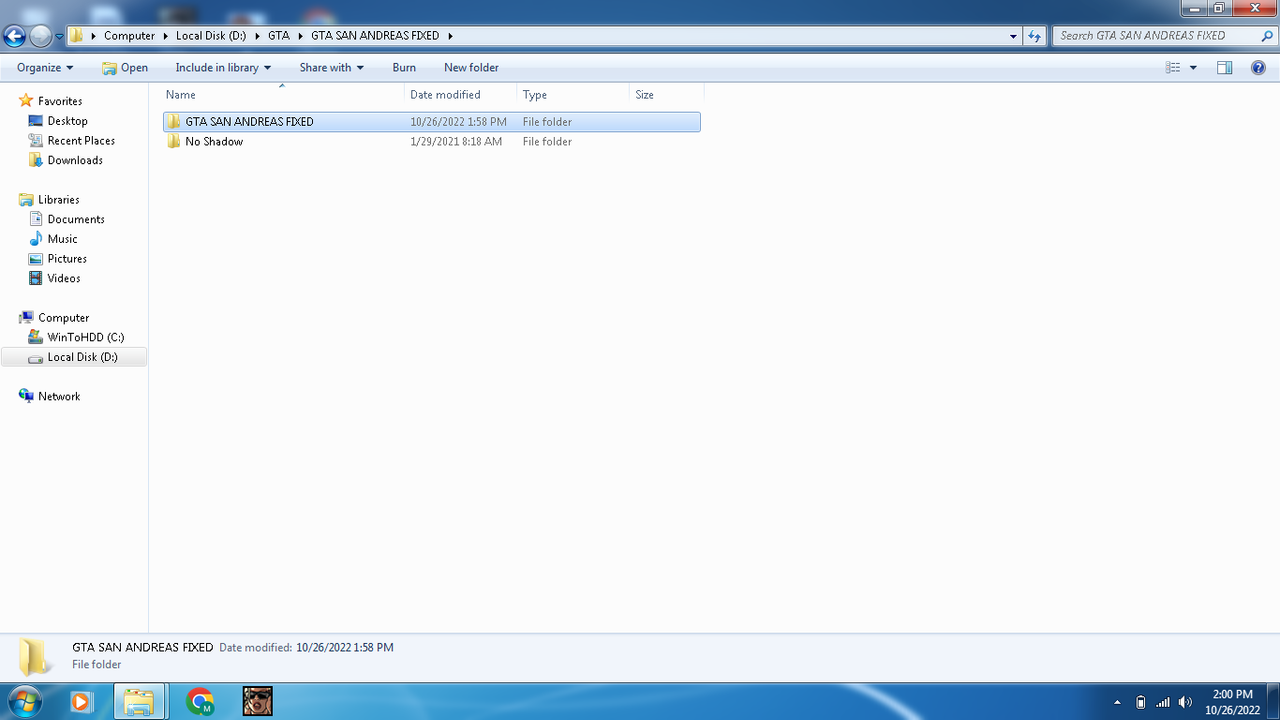Select Local Disk (D:) in the sidebar
Image resolution: width=1280 pixels, height=720 pixels.
(74, 357)
